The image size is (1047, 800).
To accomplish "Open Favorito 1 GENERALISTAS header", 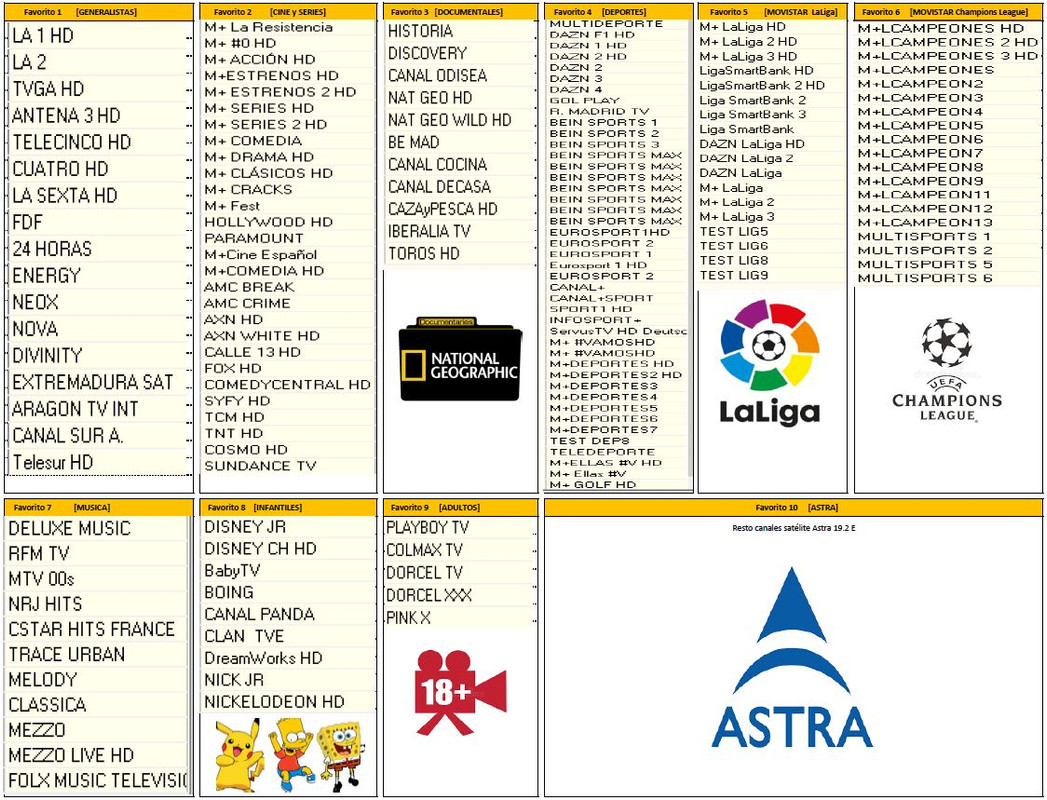I will [99, 12].
